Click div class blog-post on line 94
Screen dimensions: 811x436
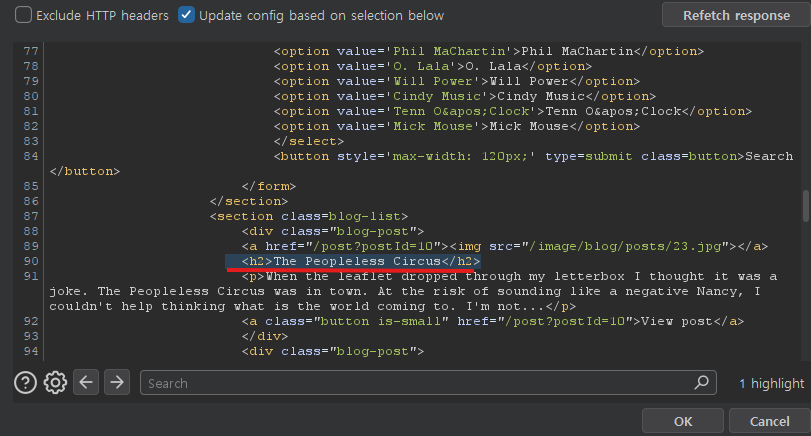(333, 351)
